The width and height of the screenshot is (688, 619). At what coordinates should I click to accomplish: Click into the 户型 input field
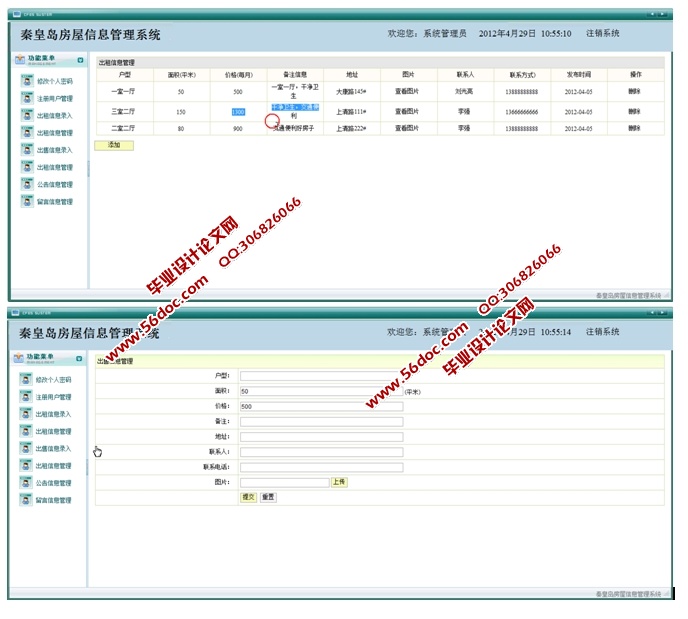(x=321, y=376)
